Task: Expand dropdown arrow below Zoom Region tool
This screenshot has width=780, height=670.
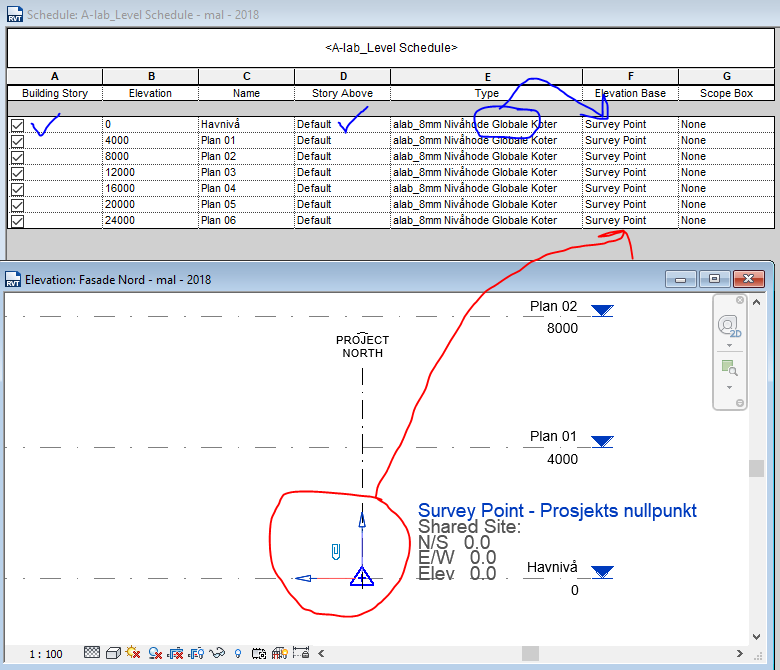Action: coord(729,388)
